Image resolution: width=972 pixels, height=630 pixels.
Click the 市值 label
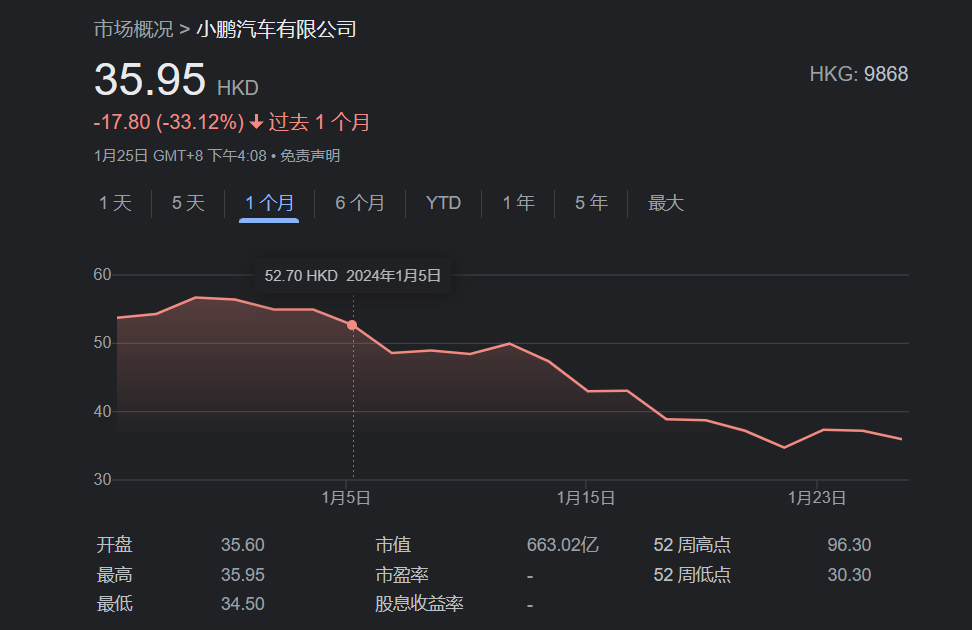point(393,545)
